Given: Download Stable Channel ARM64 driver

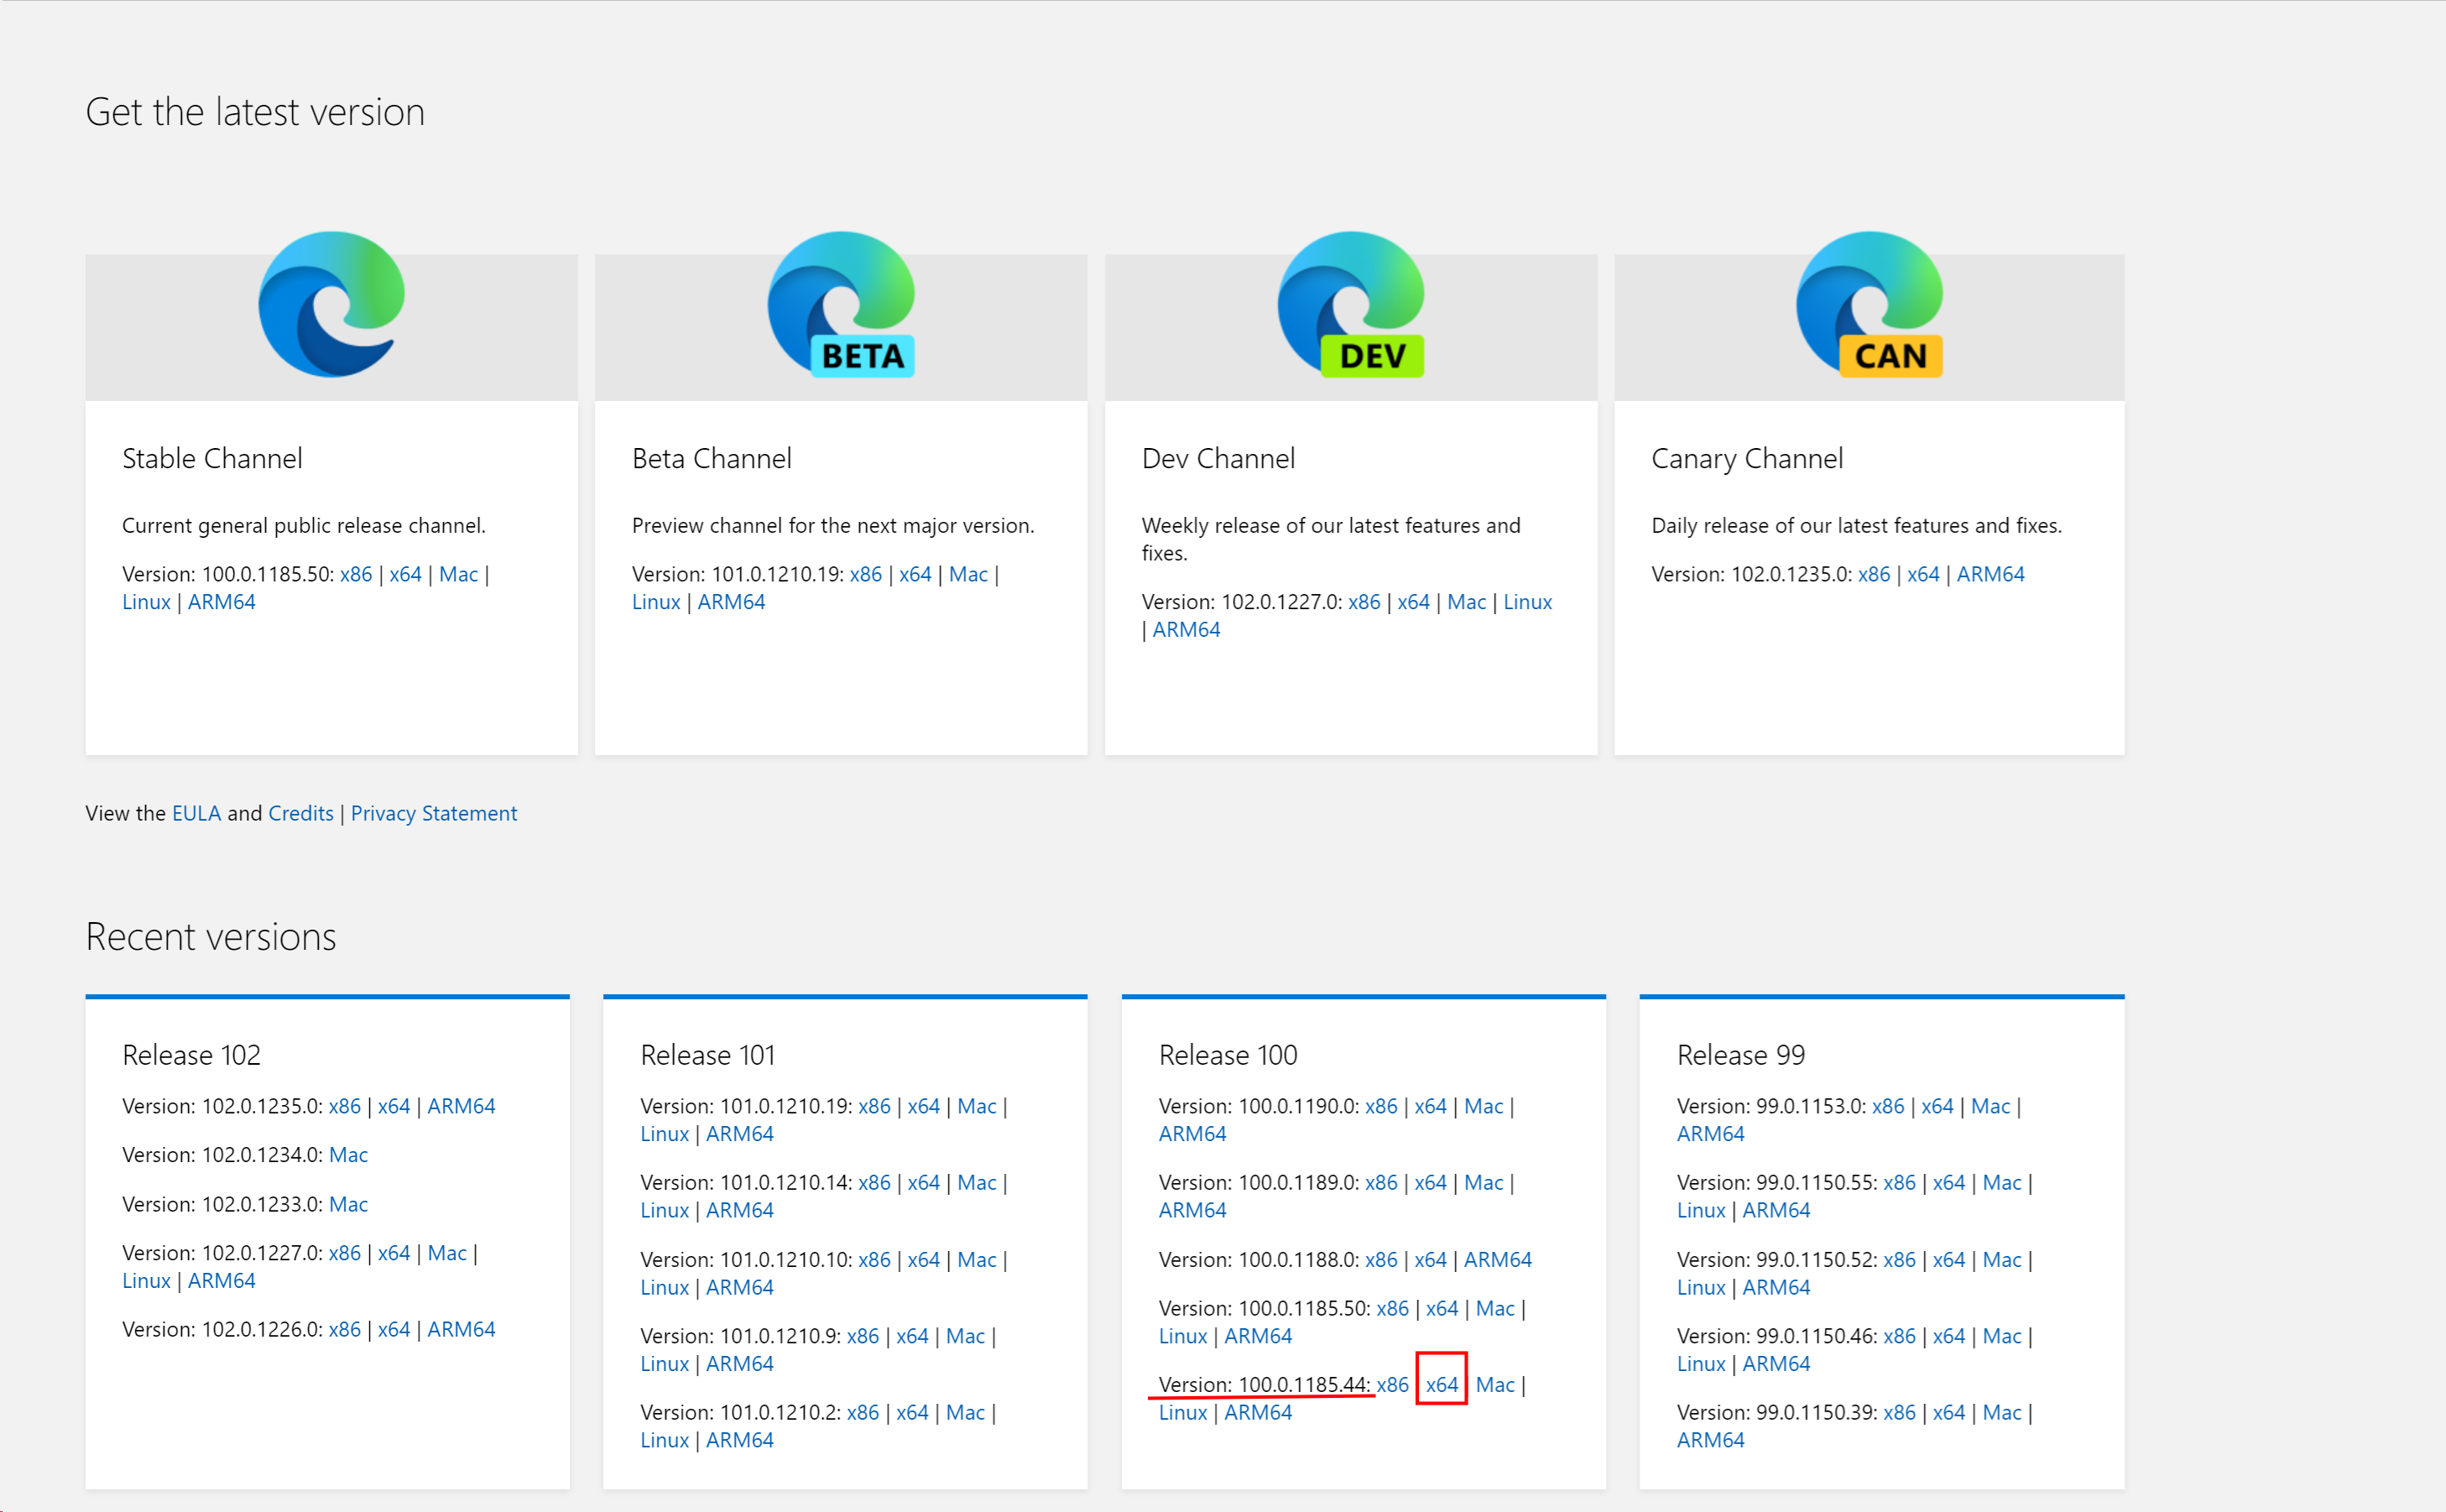Looking at the screenshot, I should click(x=221, y=602).
